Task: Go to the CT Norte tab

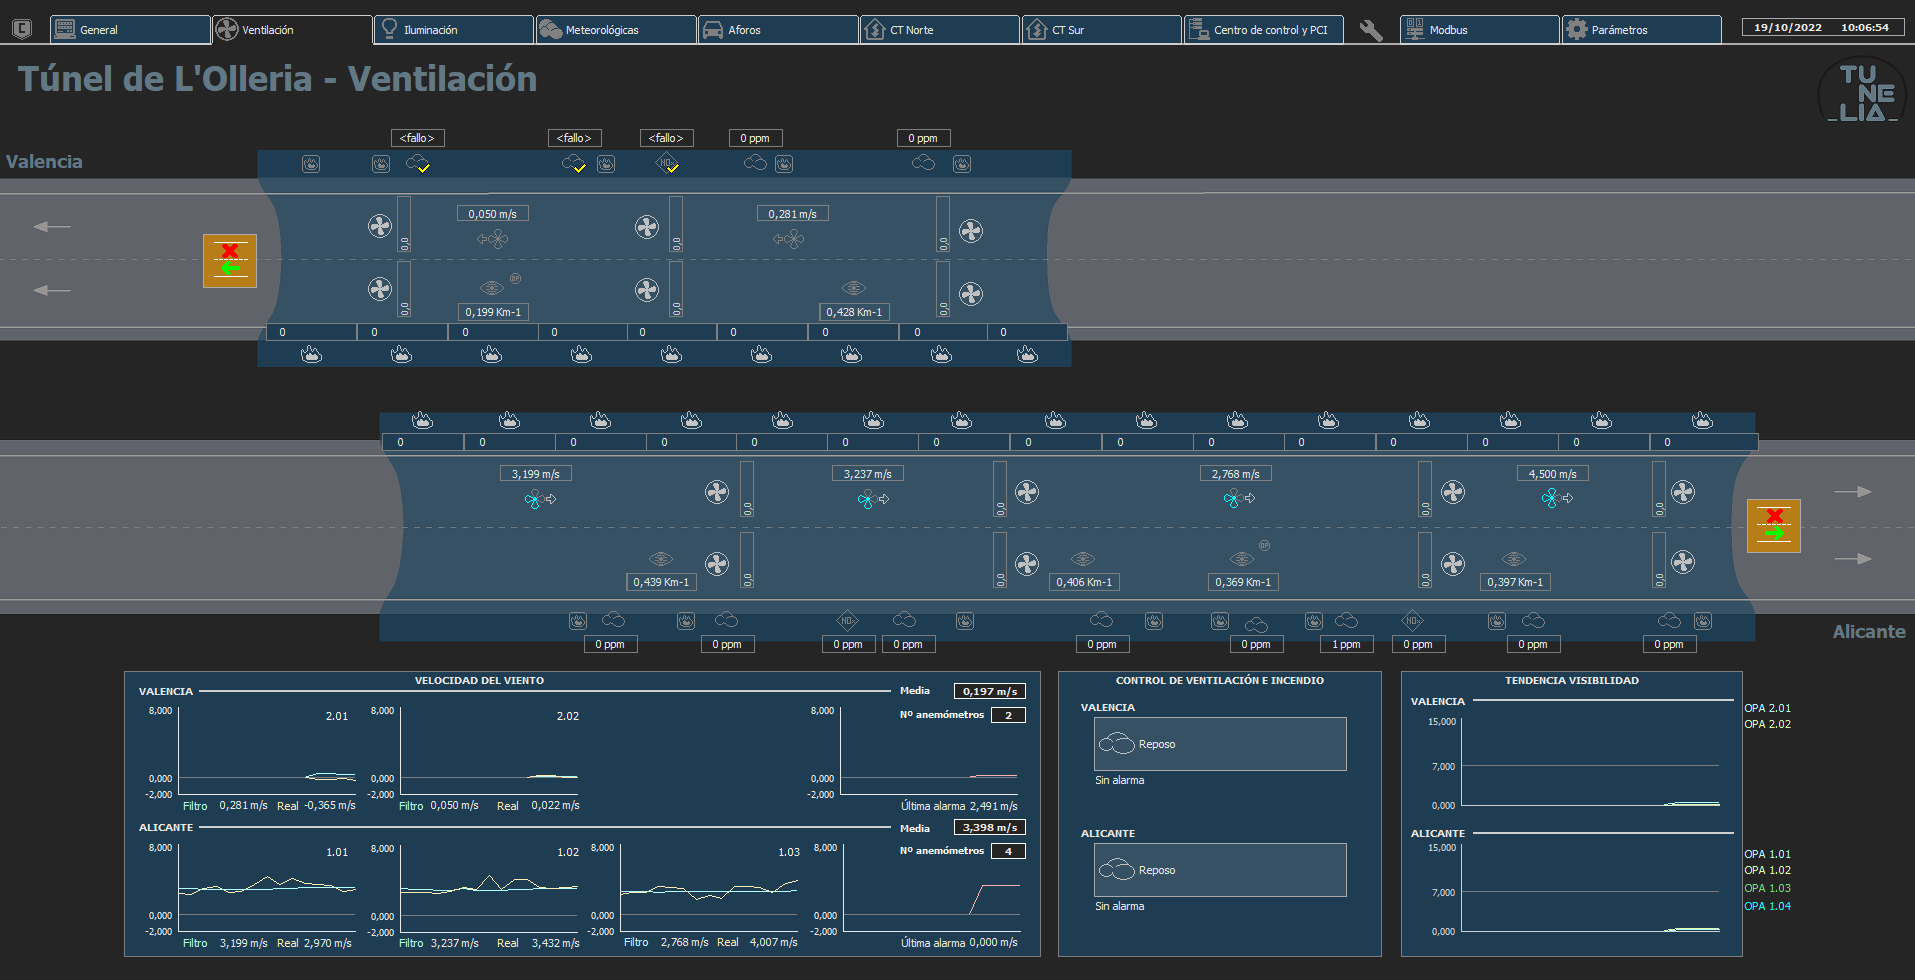Action: point(940,30)
